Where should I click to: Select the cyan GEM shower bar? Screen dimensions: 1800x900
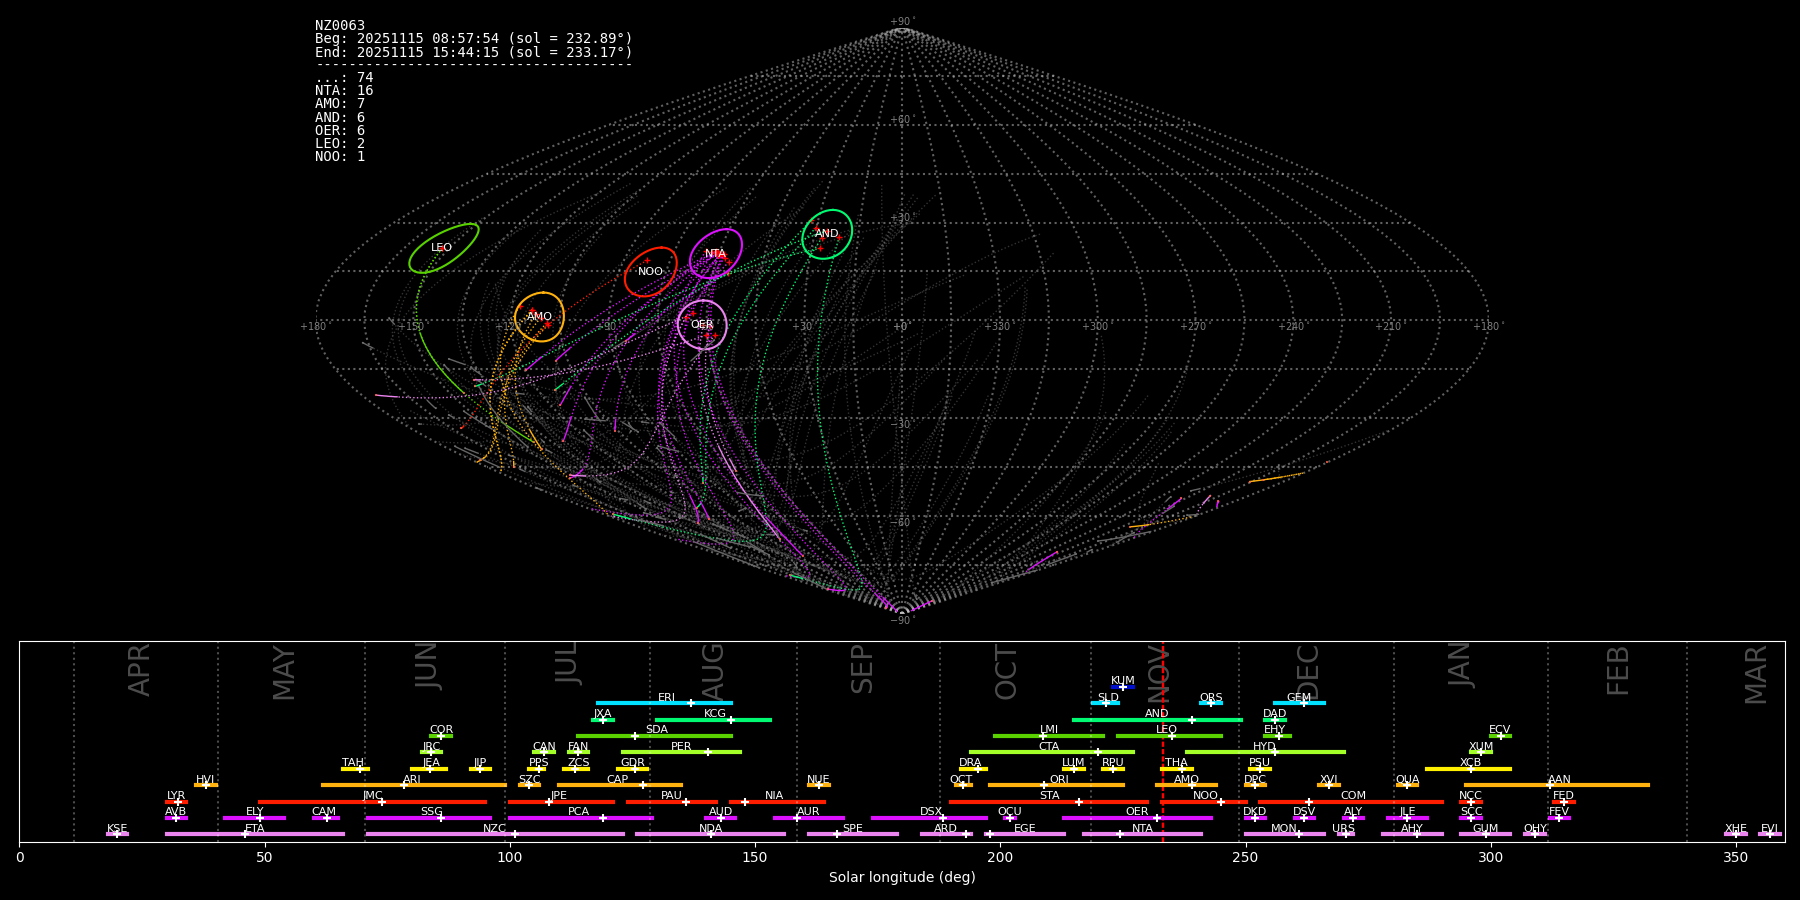(1298, 703)
